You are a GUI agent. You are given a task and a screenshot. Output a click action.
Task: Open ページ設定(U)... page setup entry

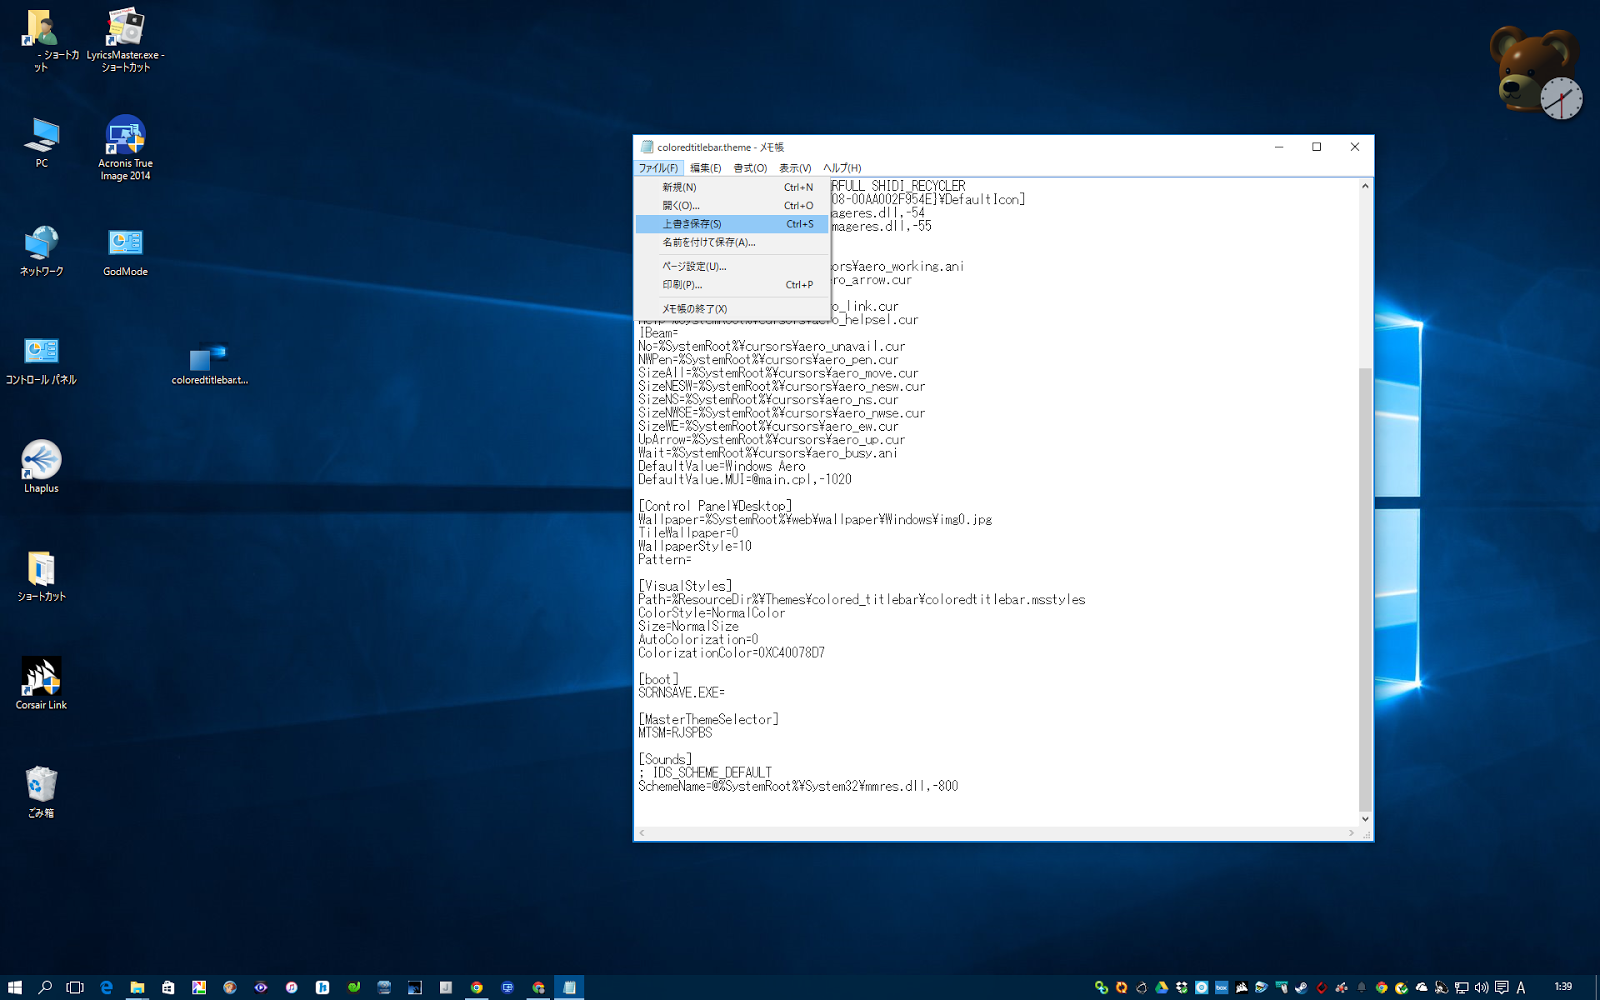tap(733, 266)
